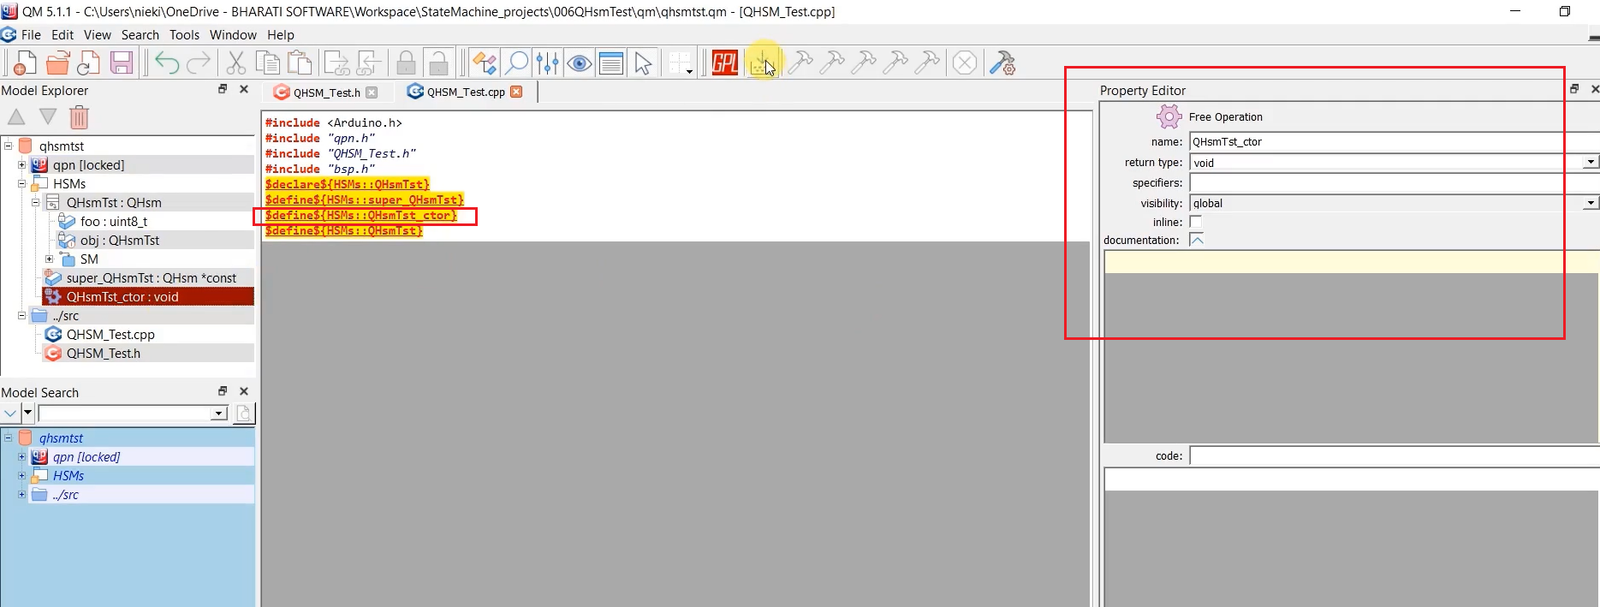
Task: Open the Edit menu
Action: (62, 35)
